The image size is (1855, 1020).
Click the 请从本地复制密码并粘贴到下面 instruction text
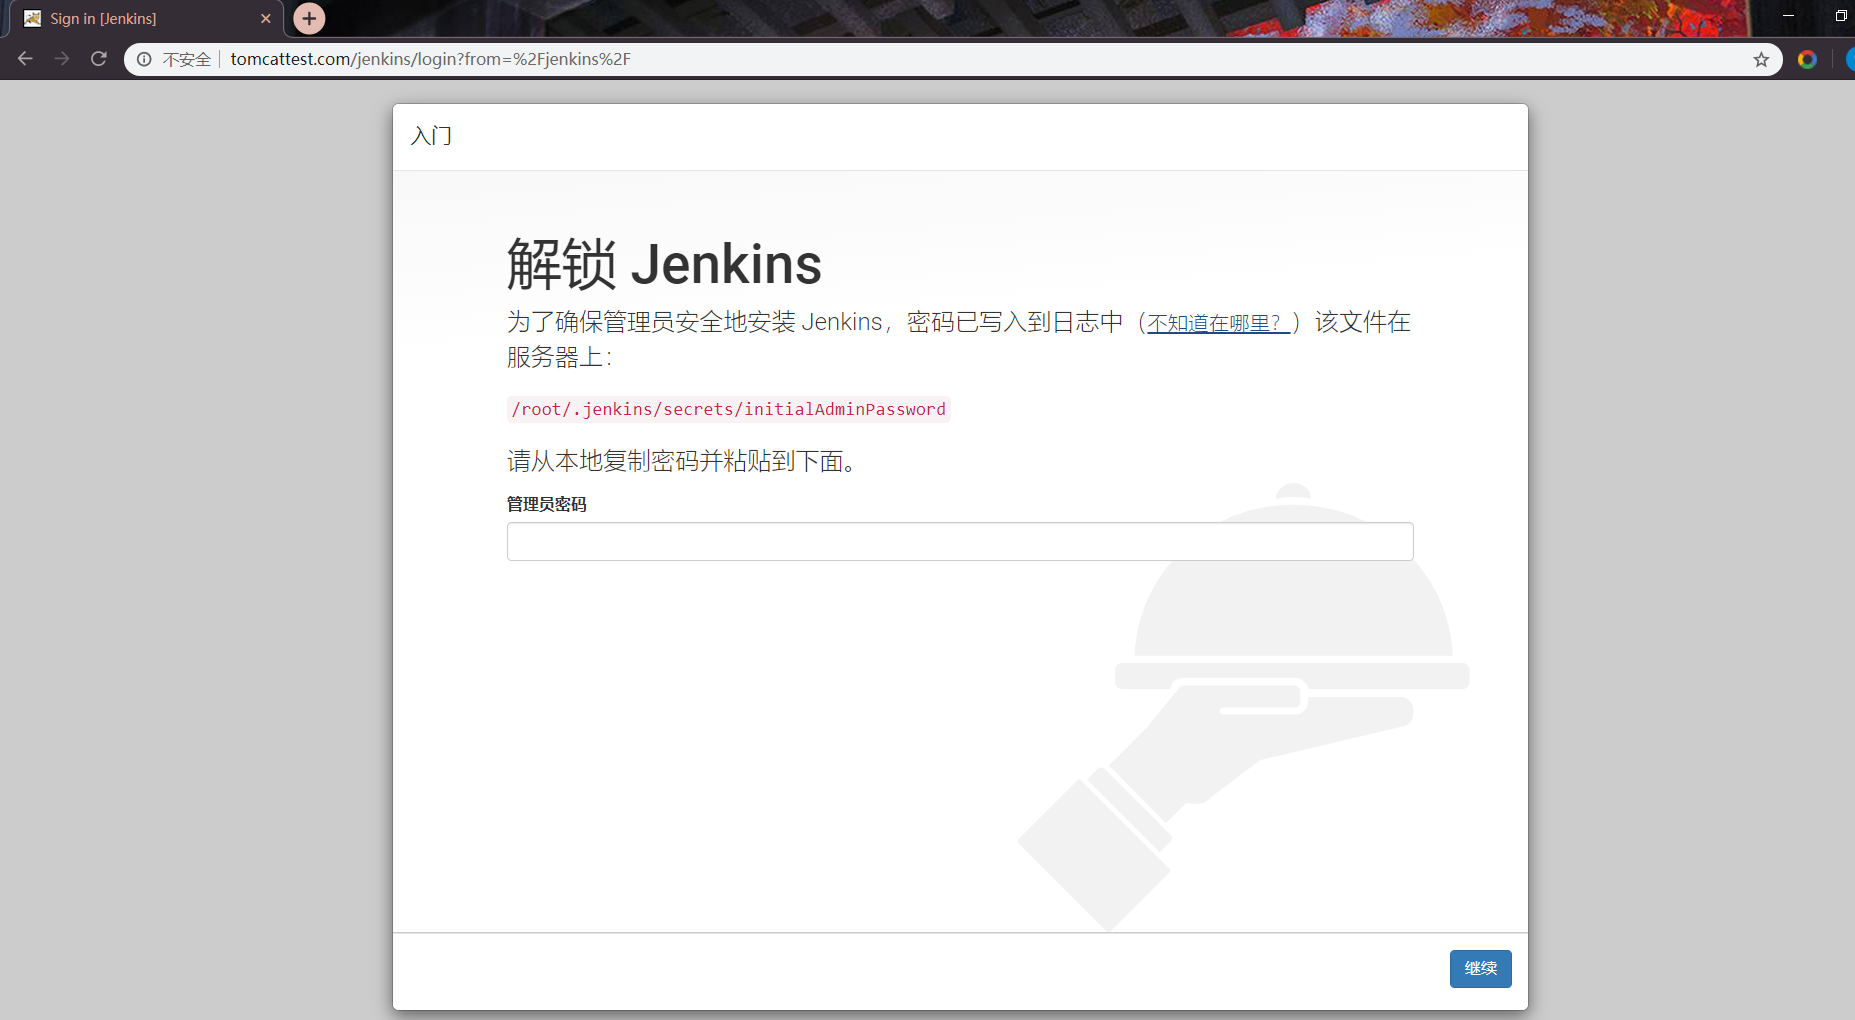click(681, 461)
